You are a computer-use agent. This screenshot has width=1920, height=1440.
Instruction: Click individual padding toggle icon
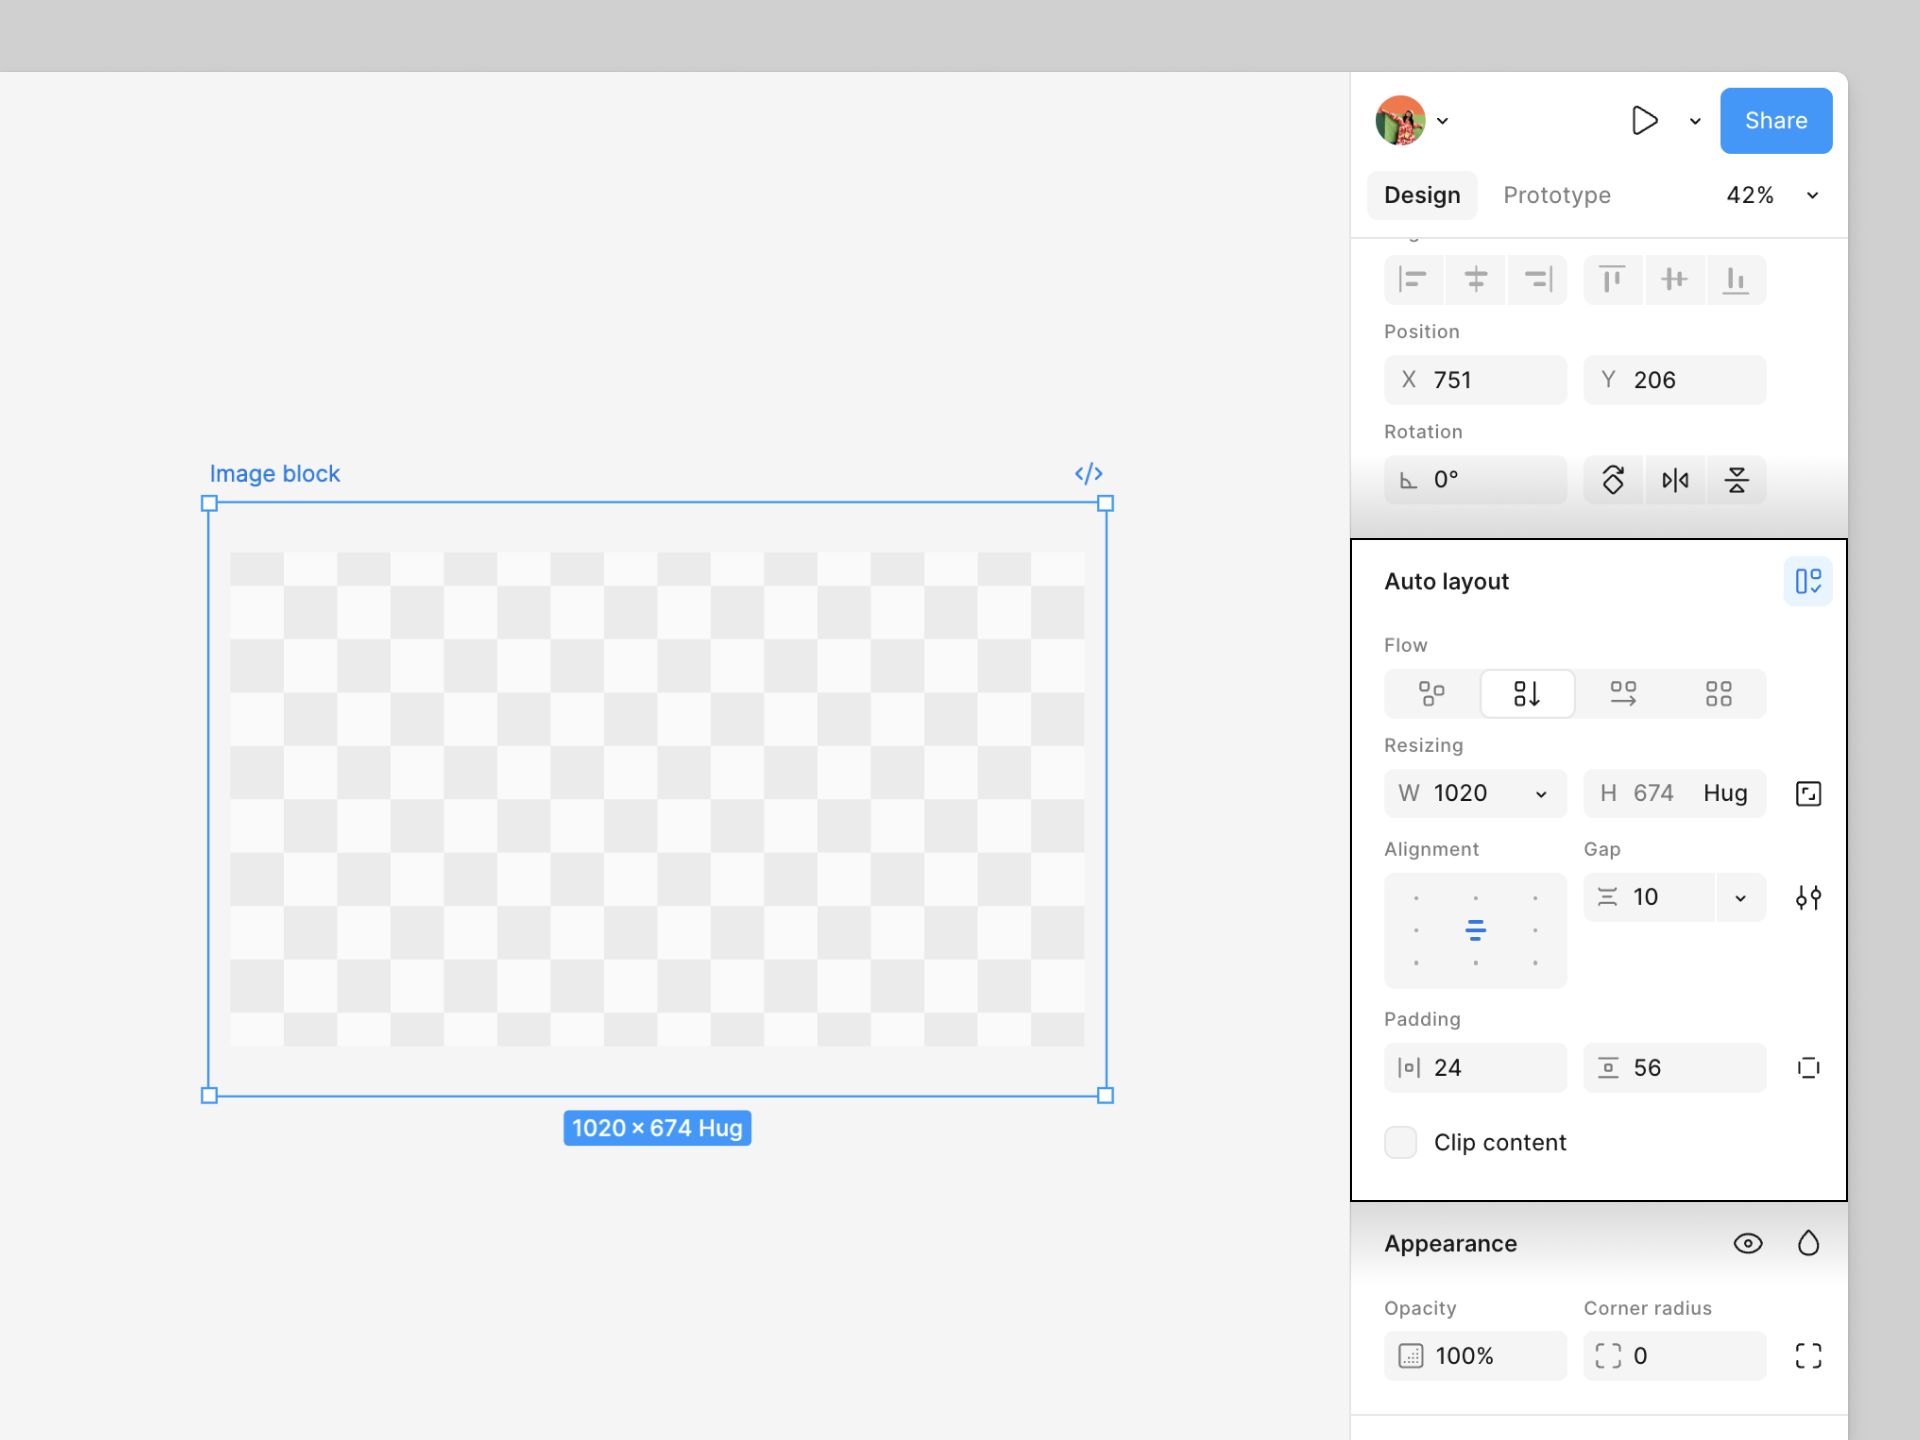pyautogui.click(x=1808, y=1067)
